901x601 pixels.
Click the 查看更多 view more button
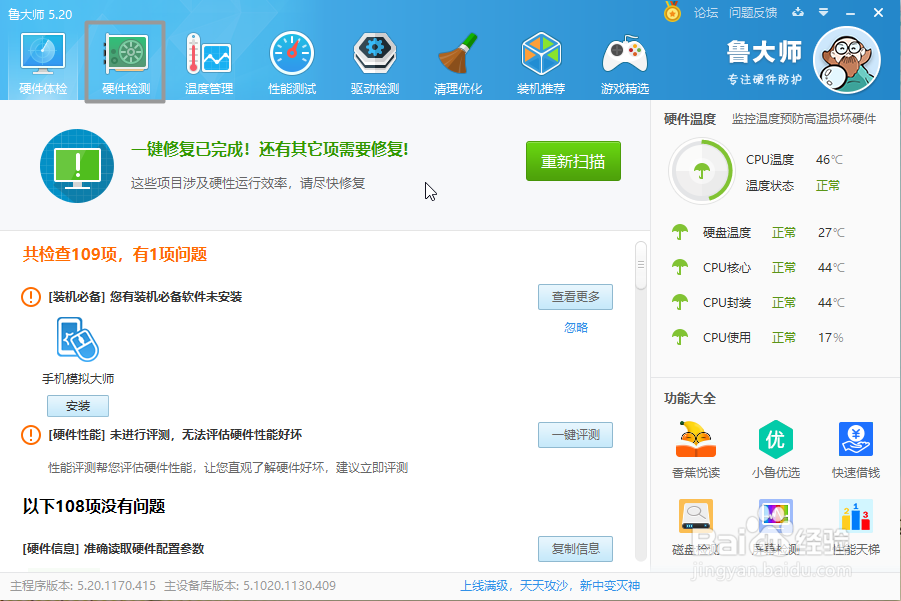coord(575,296)
